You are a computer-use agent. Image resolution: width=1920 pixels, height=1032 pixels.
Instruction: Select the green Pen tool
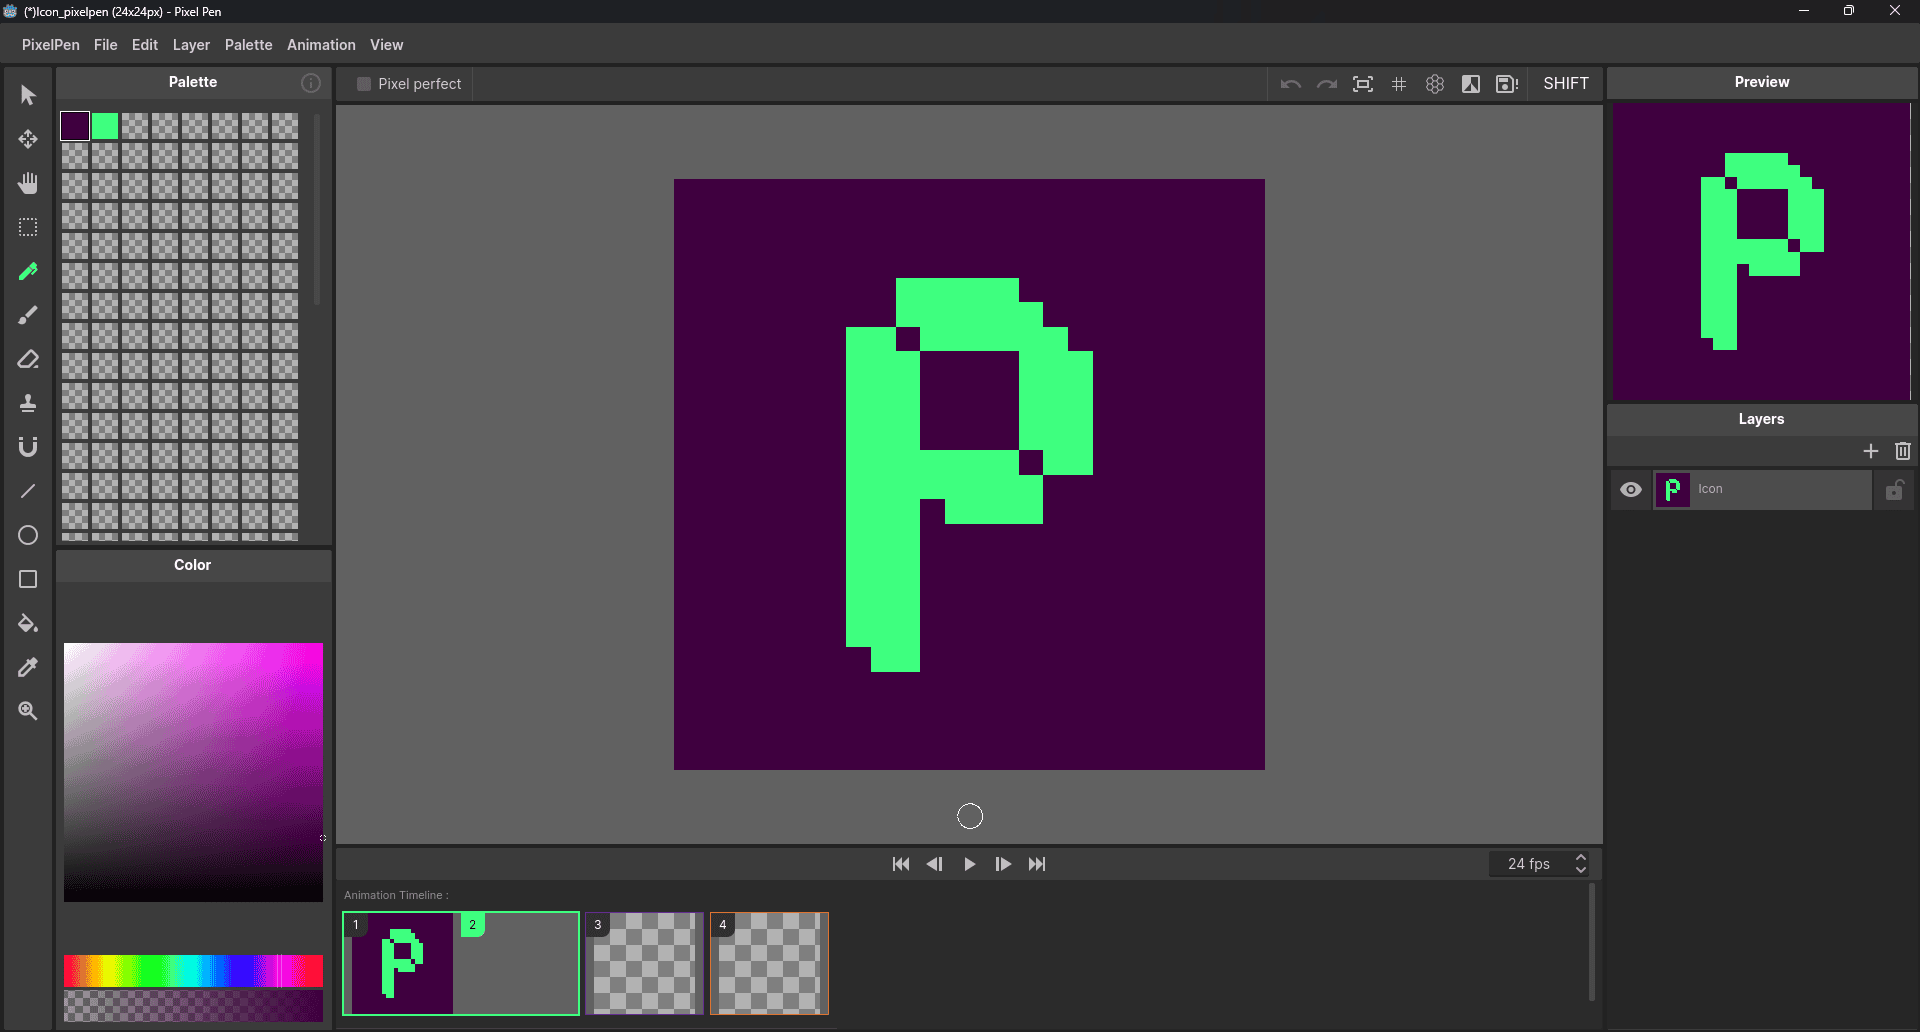click(x=28, y=271)
